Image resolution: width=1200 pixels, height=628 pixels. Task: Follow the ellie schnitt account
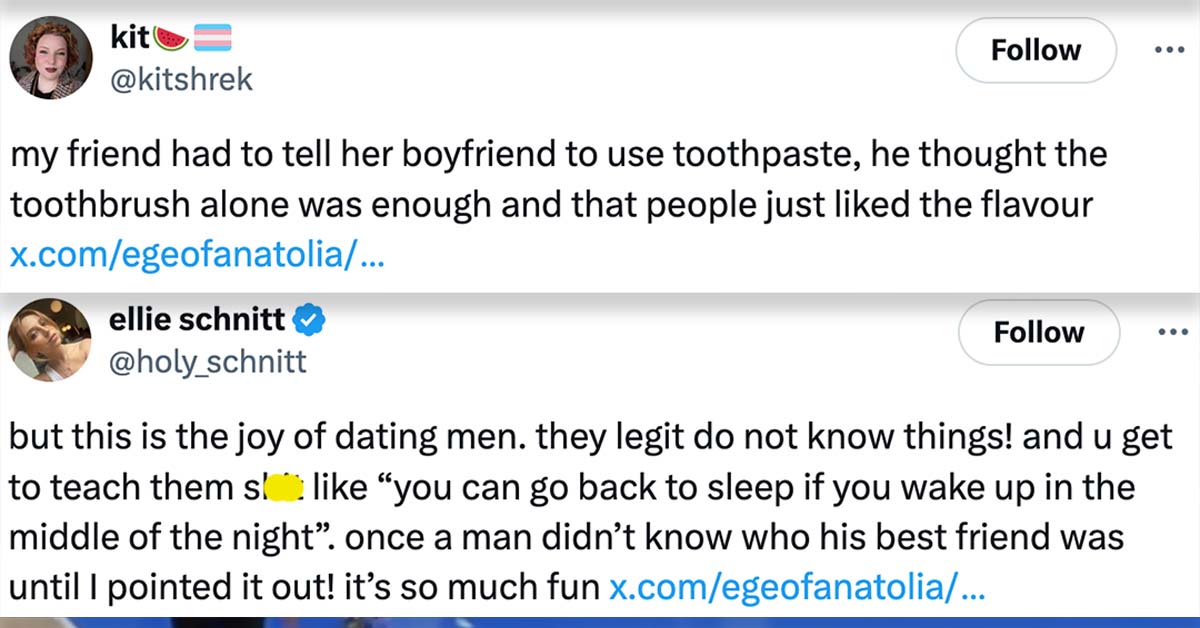click(x=1039, y=332)
